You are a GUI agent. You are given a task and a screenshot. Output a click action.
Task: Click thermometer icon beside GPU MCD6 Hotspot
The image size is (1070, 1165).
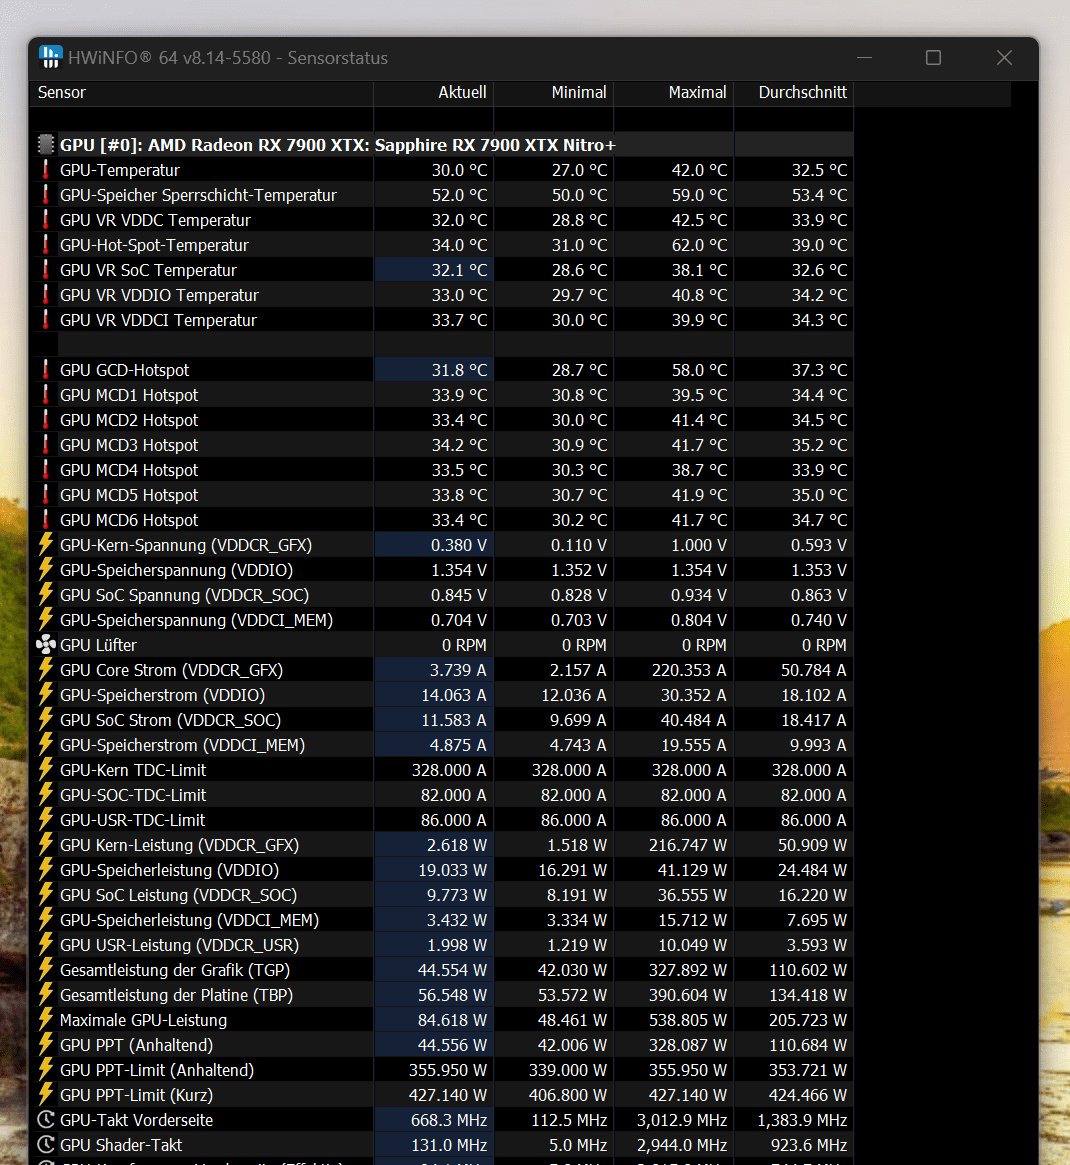pyautogui.click(x=46, y=519)
